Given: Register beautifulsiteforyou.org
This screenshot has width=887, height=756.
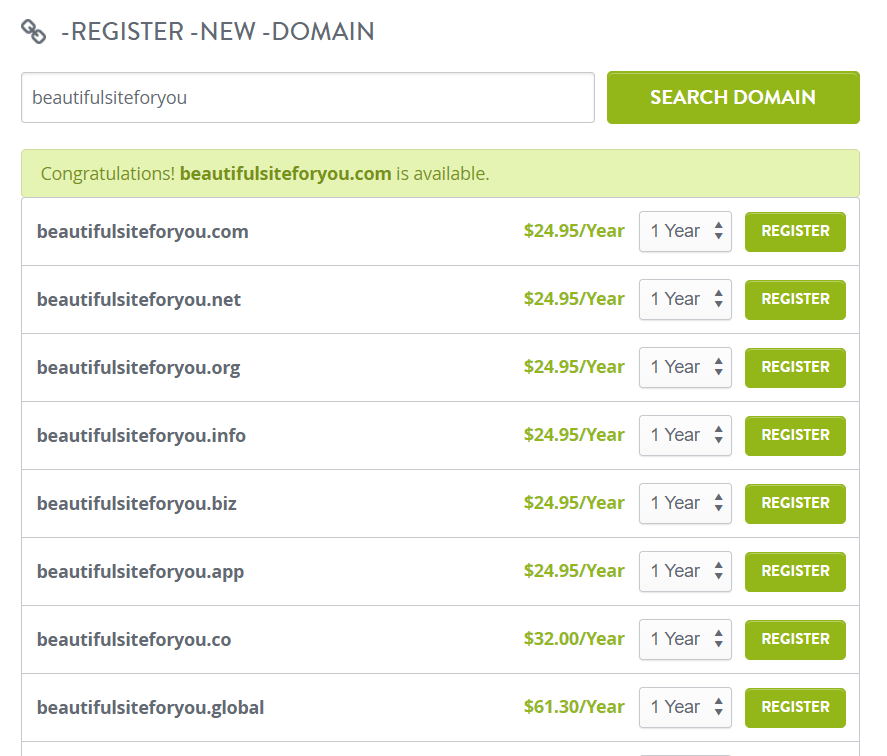Looking at the screenshot, I should (x=795, y=367).
